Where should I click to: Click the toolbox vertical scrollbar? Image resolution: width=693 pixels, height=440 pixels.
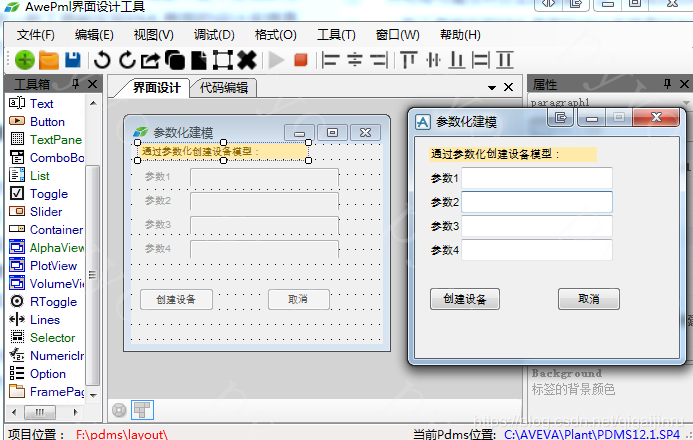[x=93, y=250]
